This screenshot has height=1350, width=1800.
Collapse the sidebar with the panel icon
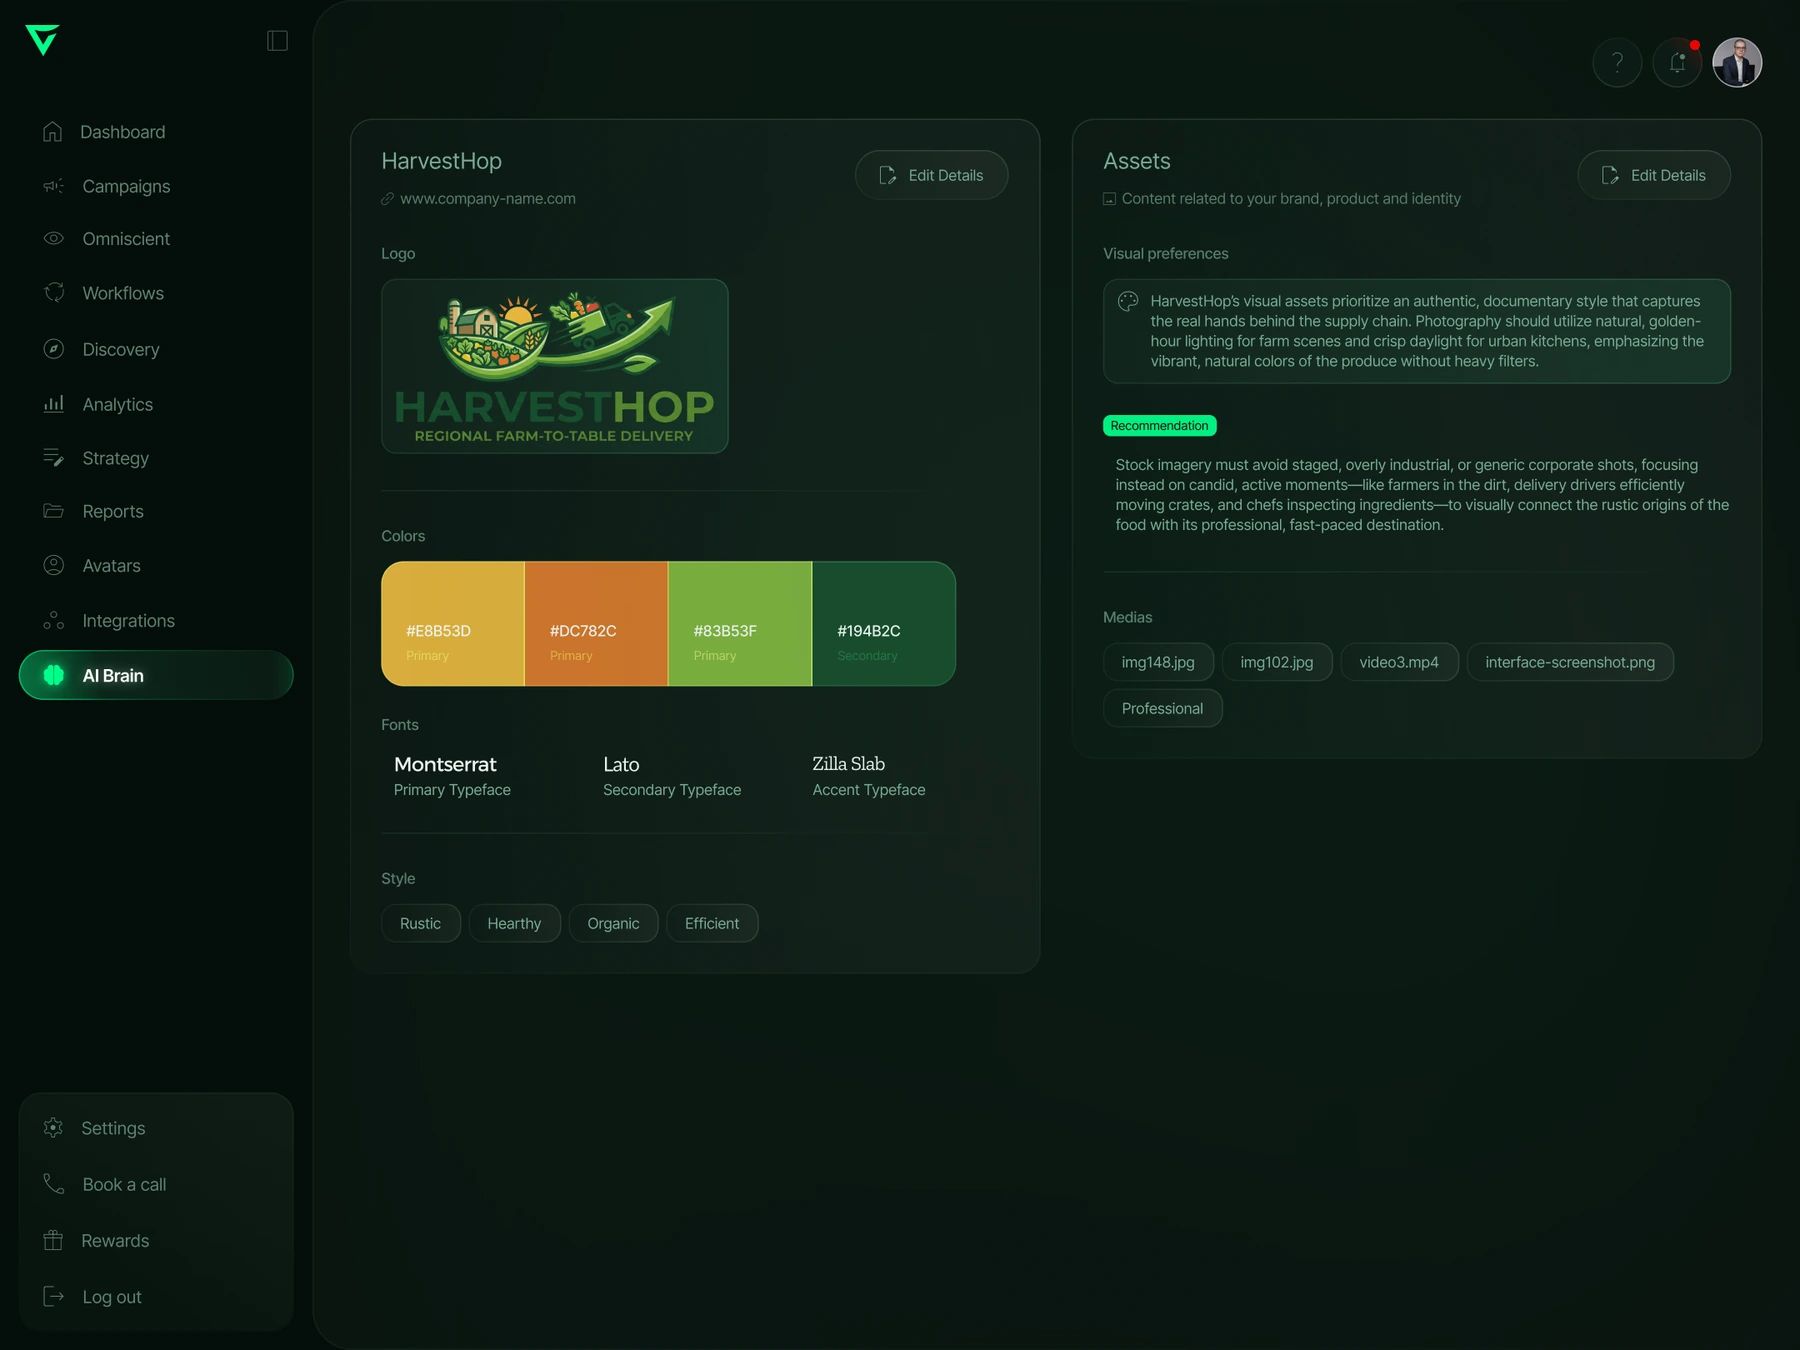(x=277, y=40)
